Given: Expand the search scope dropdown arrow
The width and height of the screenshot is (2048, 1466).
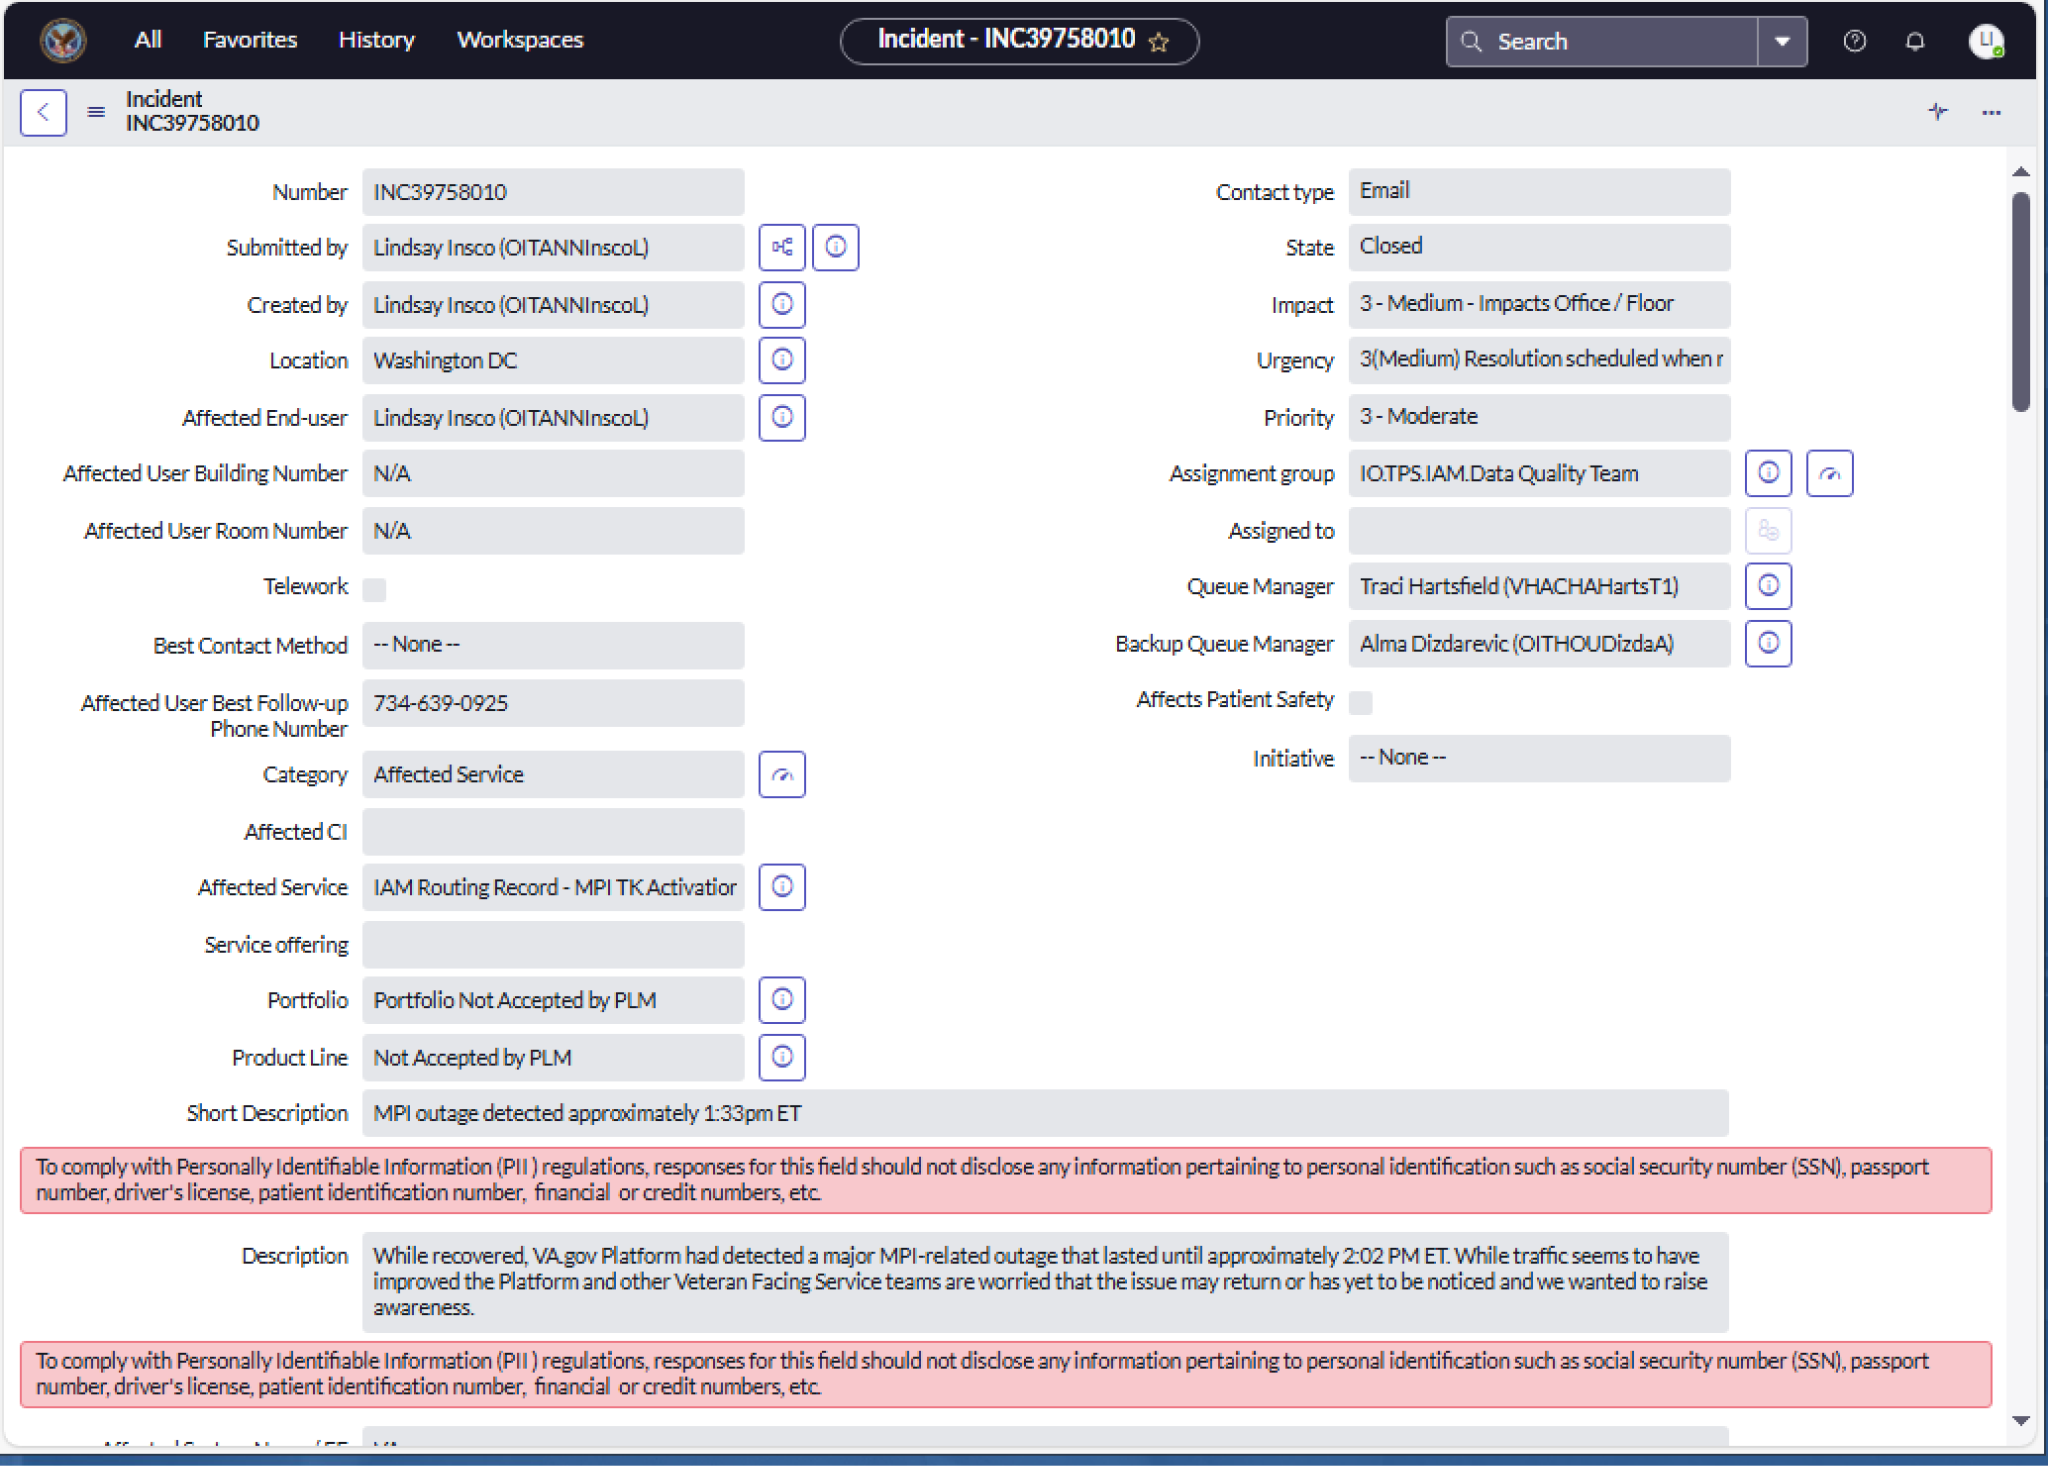Looking at the screenshot, I should (x=1781, y=42).
